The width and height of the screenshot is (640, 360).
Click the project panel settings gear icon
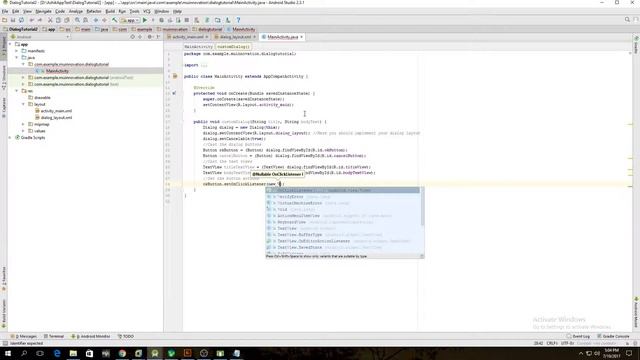pos(149,37)
